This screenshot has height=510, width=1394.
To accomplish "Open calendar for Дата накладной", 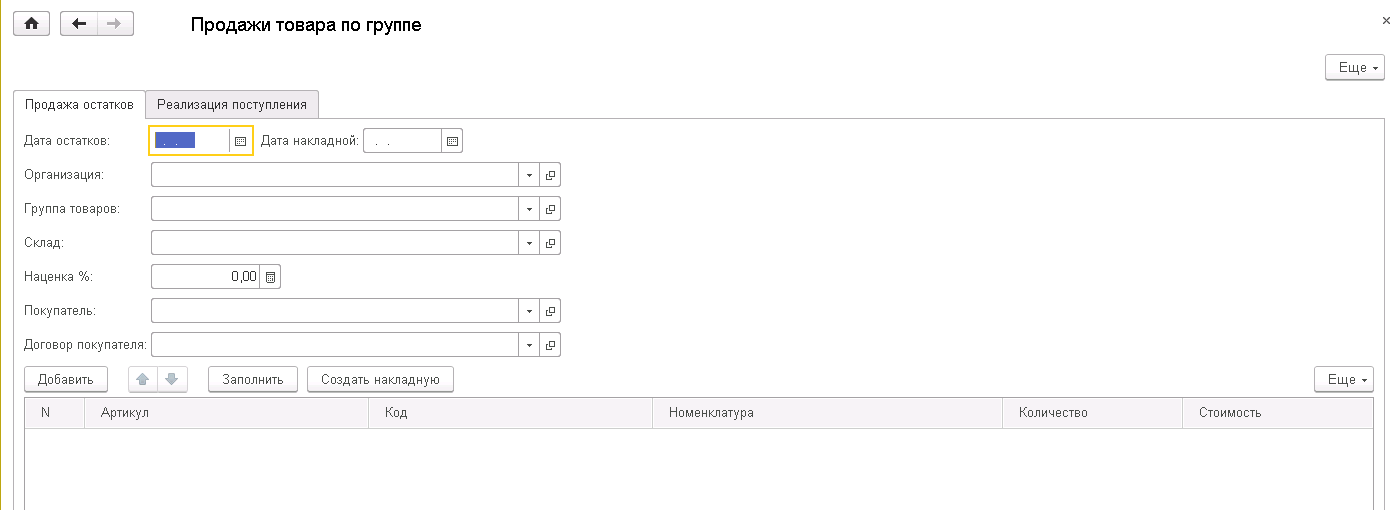I will pos(452,141).
